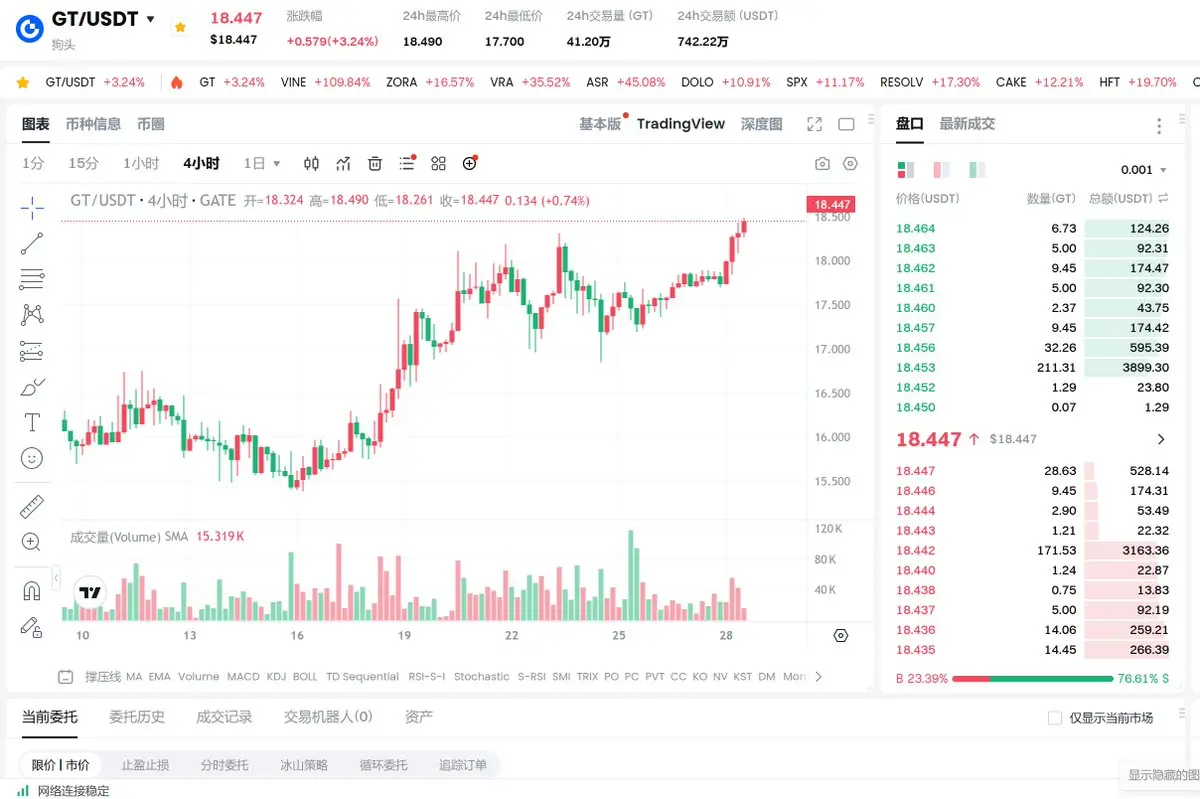Expand last price detail arrow
Image resolution: width=1200 pixels, height=799 pixels.
coord(1161,439)
